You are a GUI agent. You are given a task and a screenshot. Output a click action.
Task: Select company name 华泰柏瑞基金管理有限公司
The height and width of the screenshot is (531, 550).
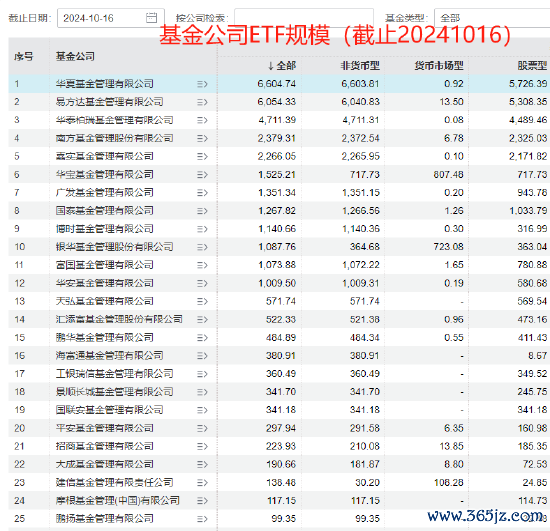tap(114, 120)
